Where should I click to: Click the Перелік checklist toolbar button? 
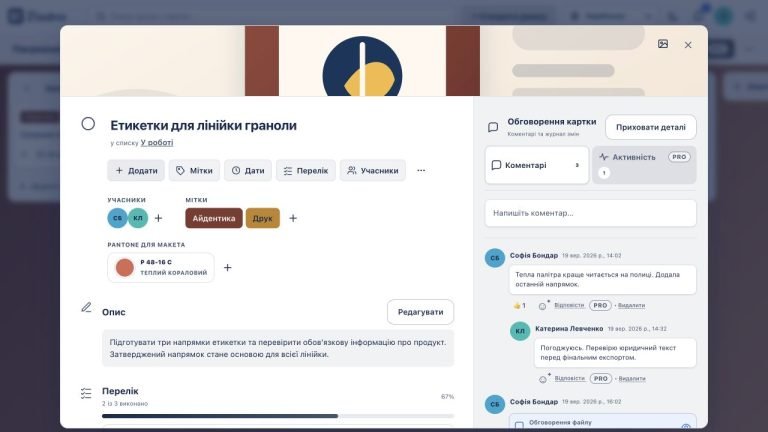point(306,170)
